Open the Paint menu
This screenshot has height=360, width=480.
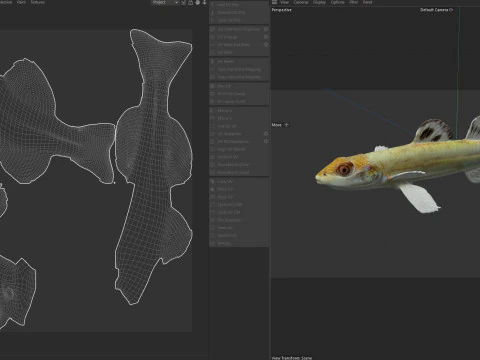tap(21, 2)
